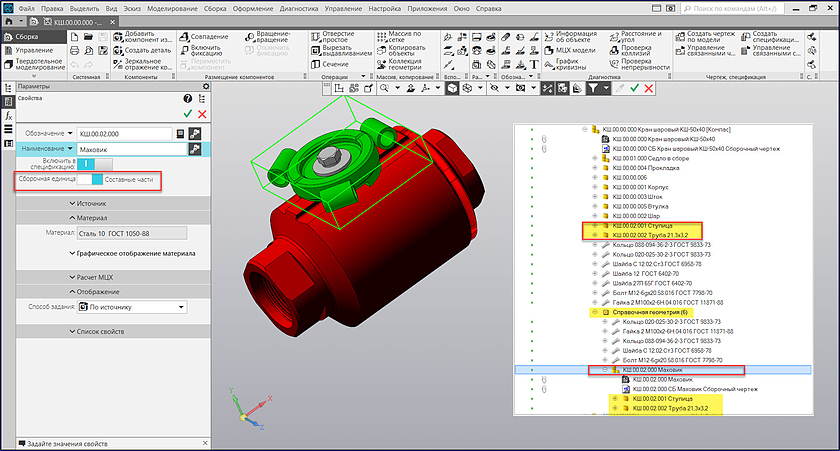Select the Совпадение mate tool
Image resolution: width=840 pixels, height=451 pixels.
[208, 37]
